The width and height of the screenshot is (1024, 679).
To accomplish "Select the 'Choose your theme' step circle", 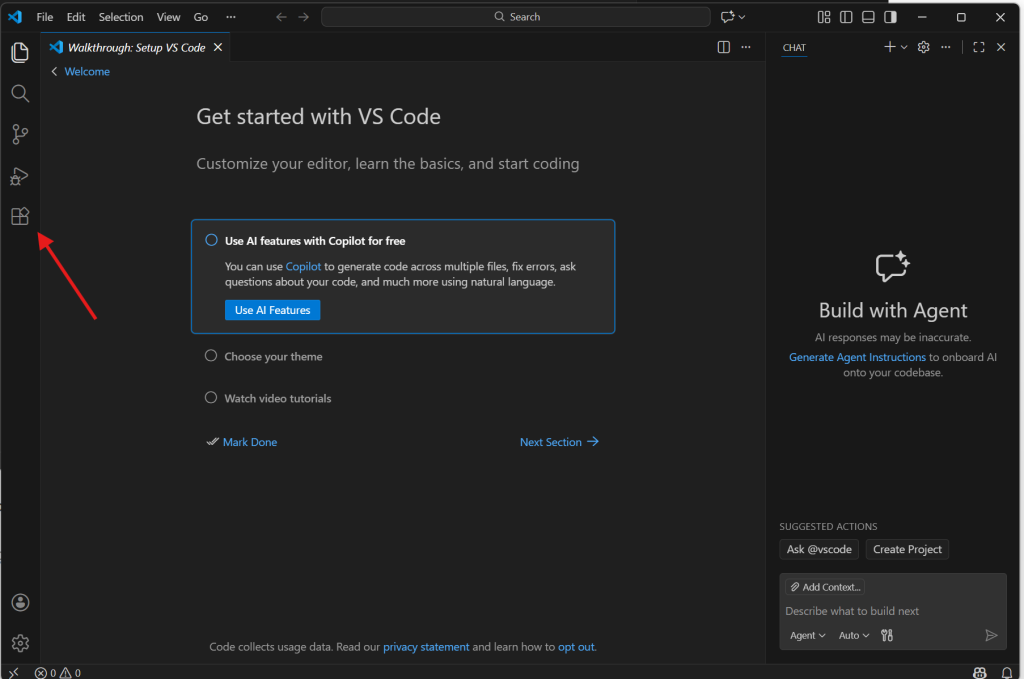I will [x=211, y=356].
